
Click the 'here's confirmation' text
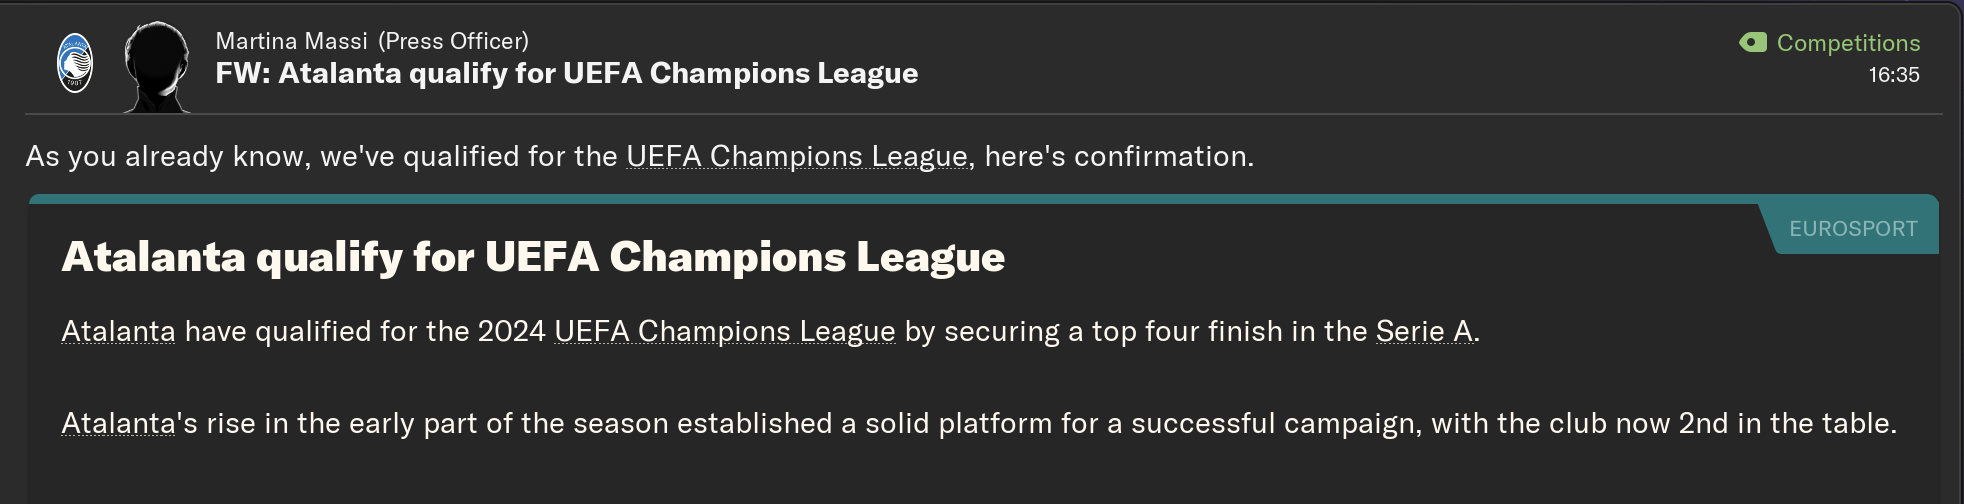click(1118, 157)
